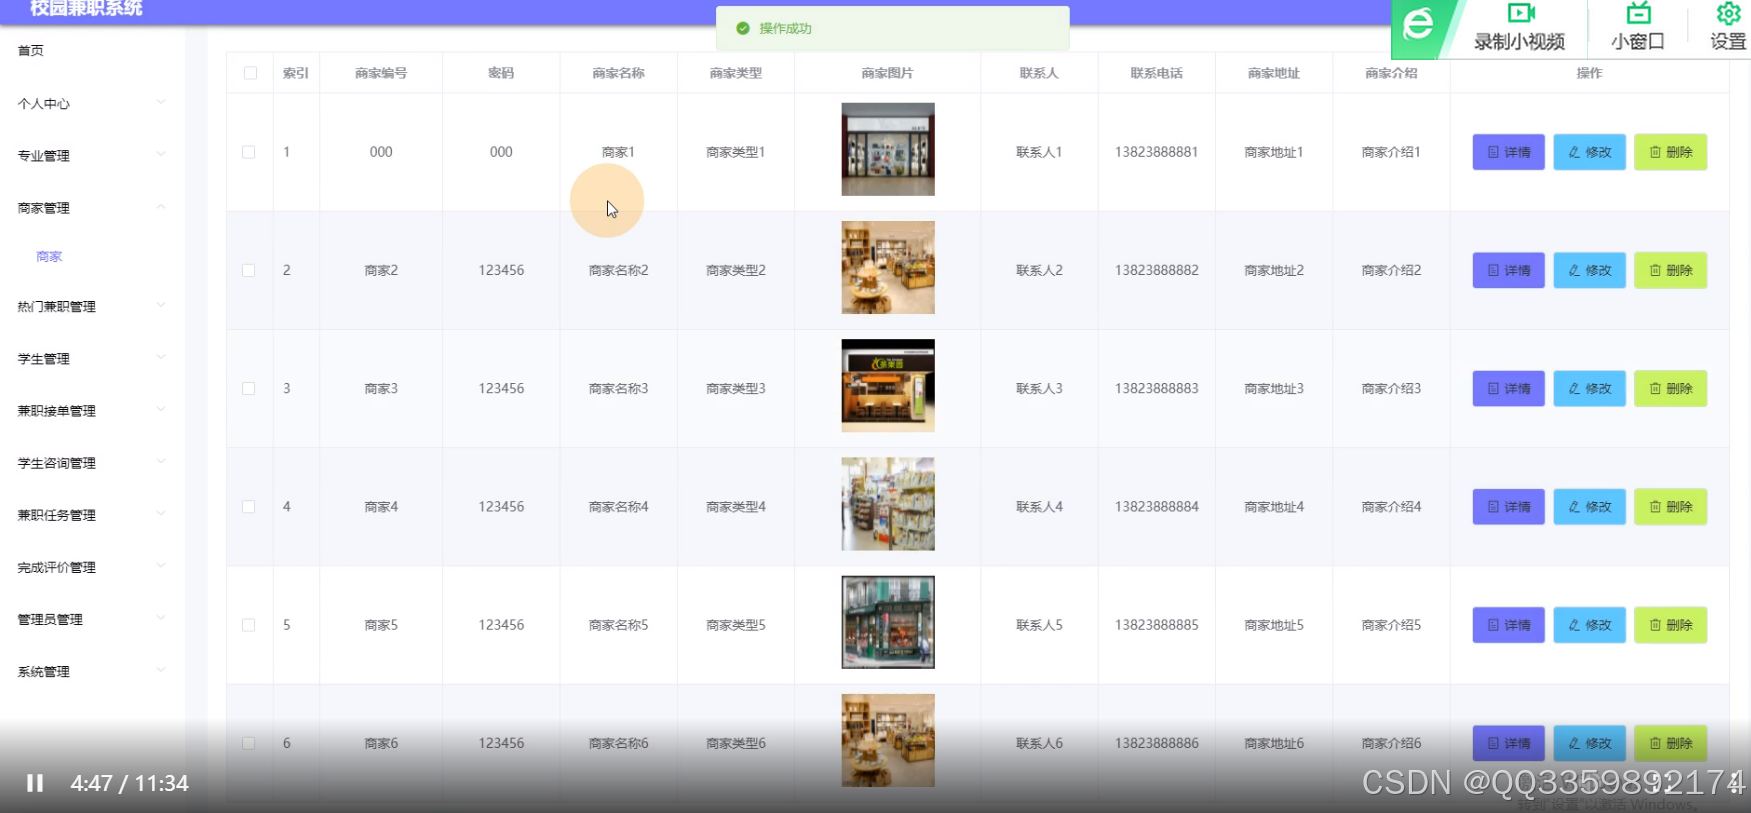Toggle the select-all checkbox in table header

(250, 73)
